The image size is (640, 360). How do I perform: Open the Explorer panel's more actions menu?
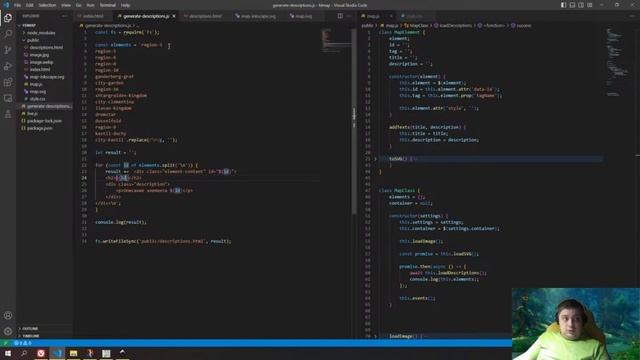[64, 16]
